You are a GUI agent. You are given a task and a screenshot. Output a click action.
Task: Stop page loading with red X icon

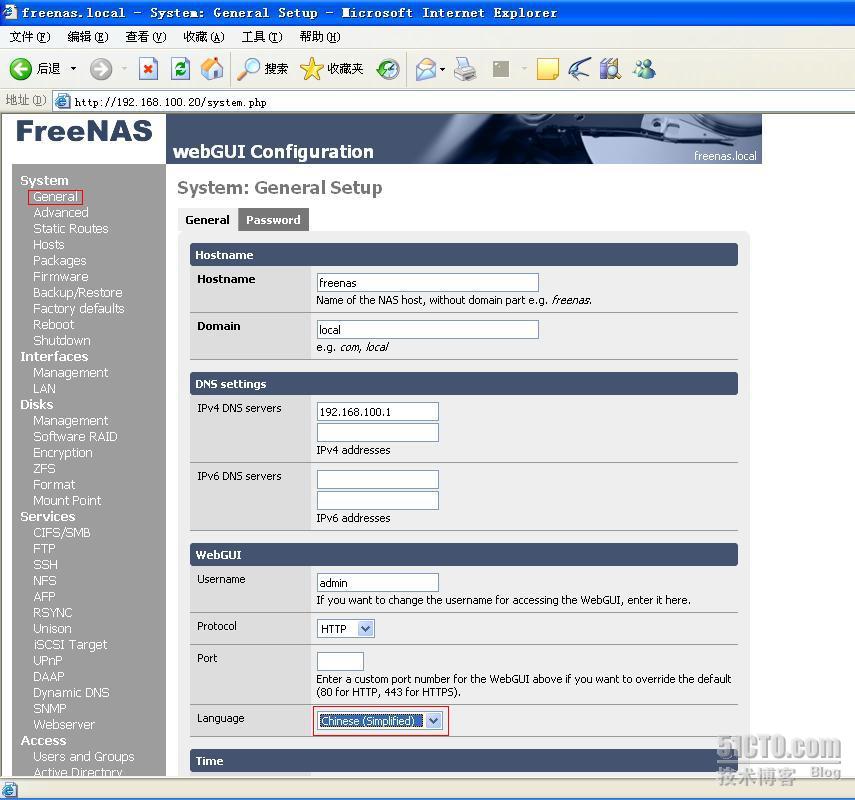point(148,69)
